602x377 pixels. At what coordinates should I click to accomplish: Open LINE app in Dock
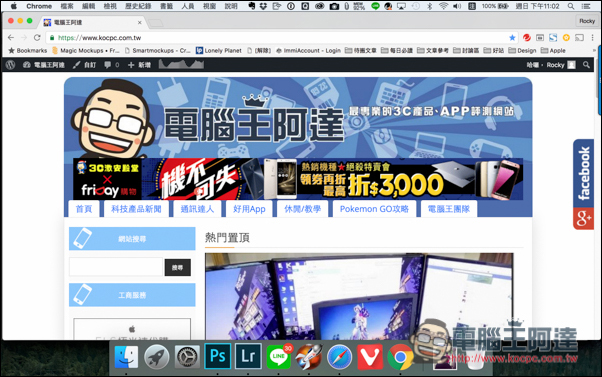(x=279, y=357)
